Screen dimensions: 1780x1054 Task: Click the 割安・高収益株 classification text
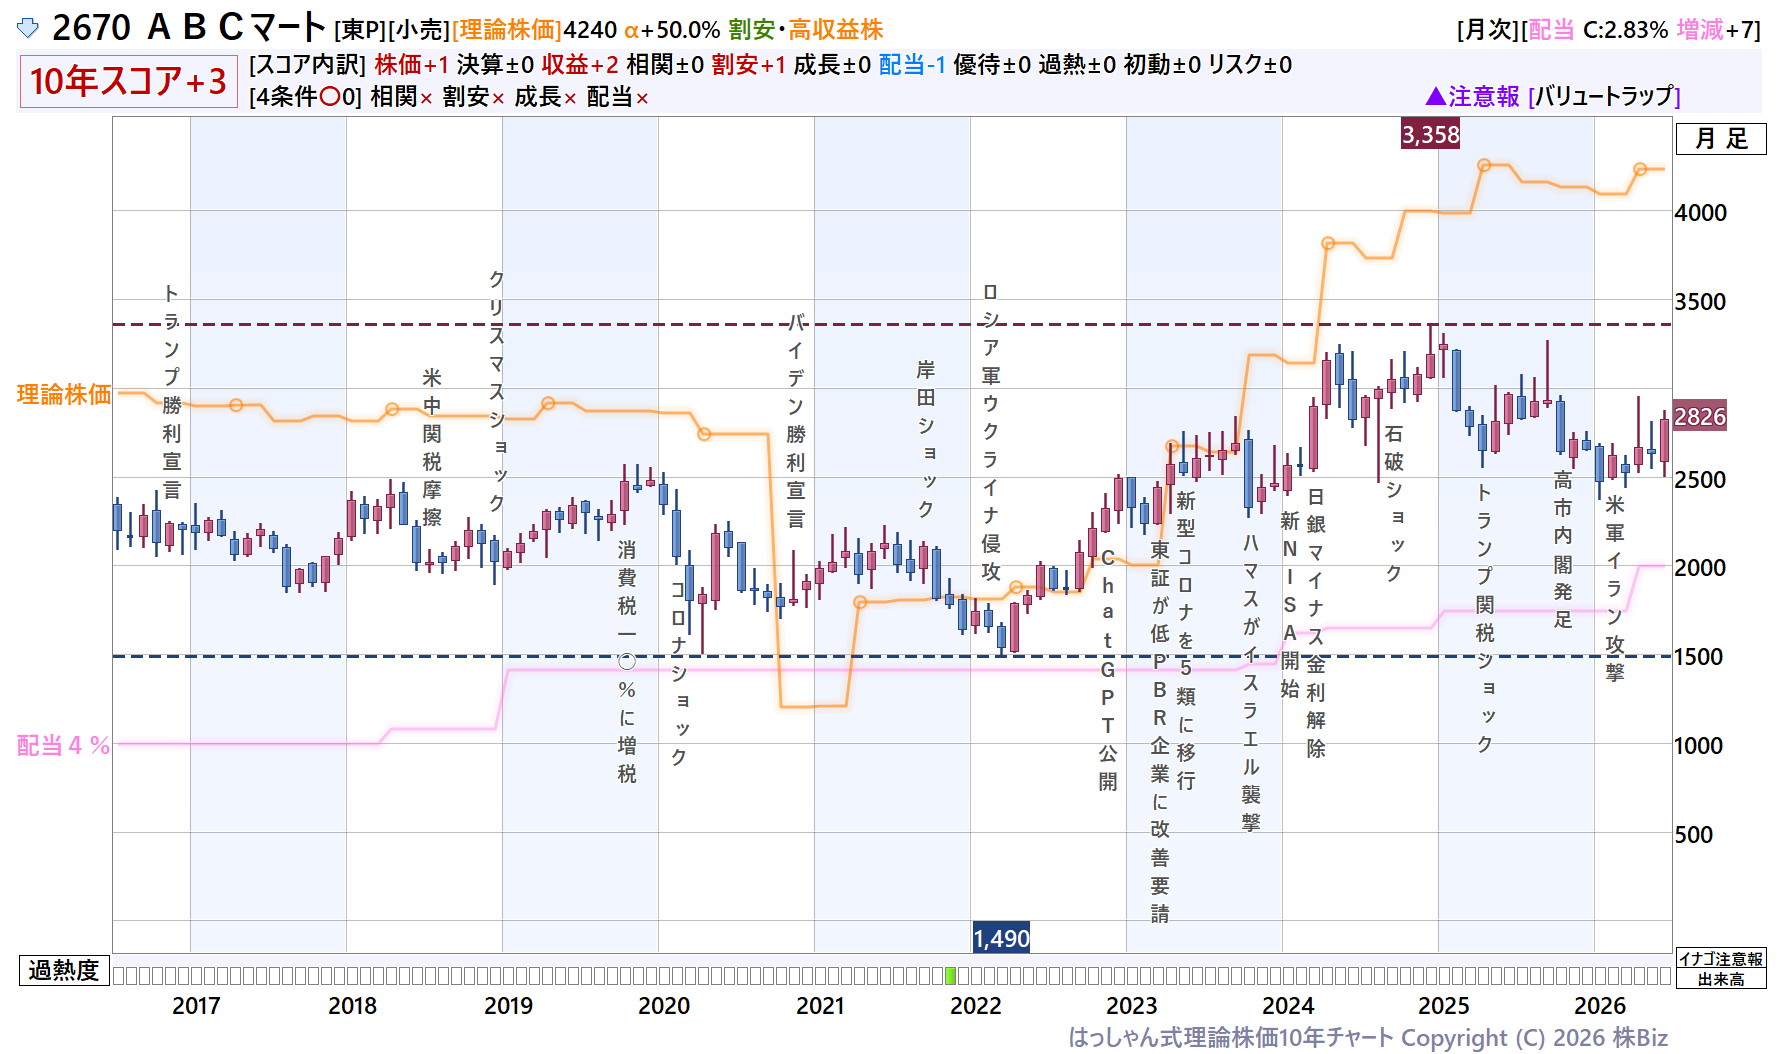[x=805, y=30]
